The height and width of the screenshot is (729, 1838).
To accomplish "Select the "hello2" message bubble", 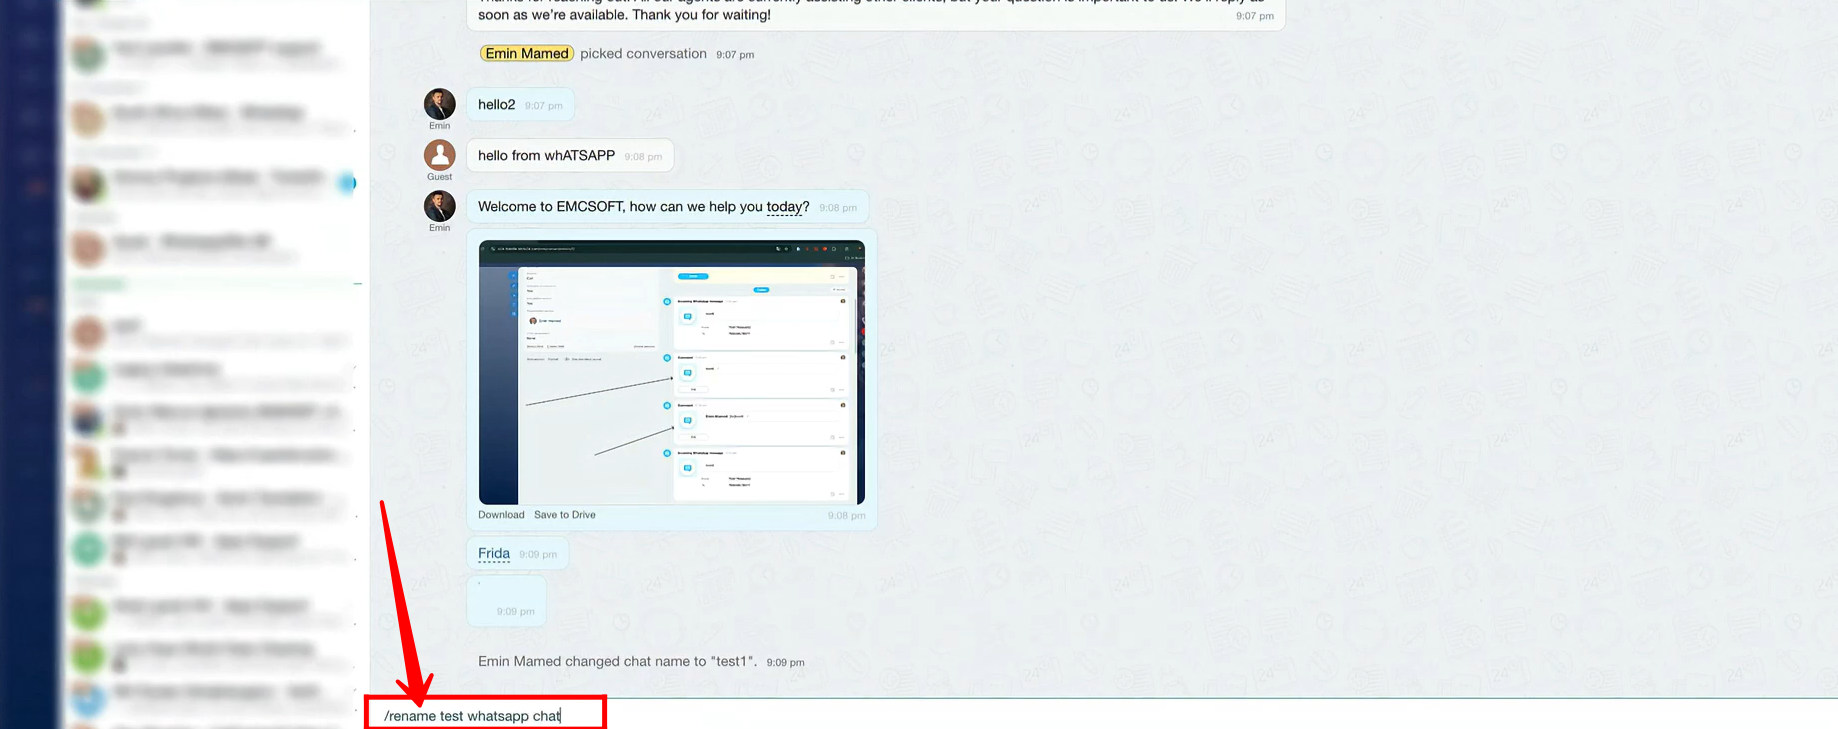I will pos(497,105).
